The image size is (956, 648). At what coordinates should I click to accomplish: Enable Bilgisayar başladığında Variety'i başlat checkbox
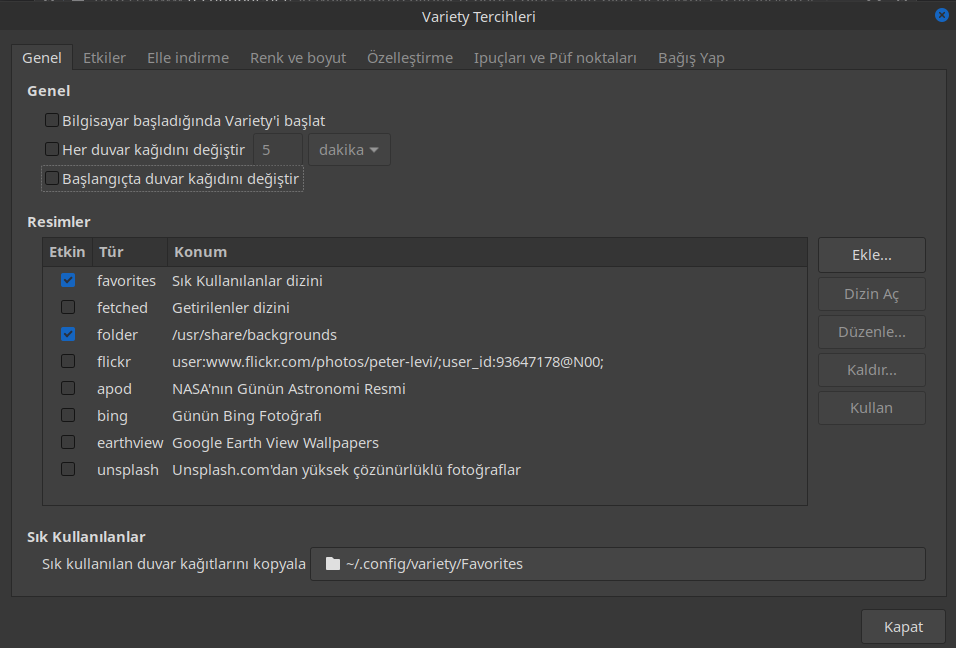52,121
